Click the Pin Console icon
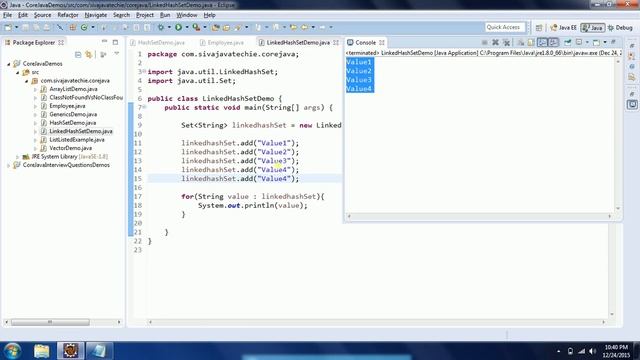640x360 pixels. (567, 42)
